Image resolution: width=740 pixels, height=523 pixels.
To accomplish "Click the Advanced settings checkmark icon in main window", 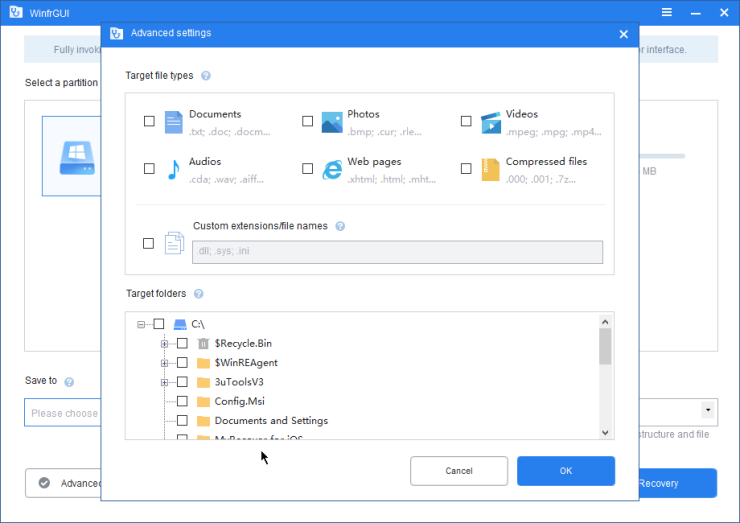I will pos(44,483).
